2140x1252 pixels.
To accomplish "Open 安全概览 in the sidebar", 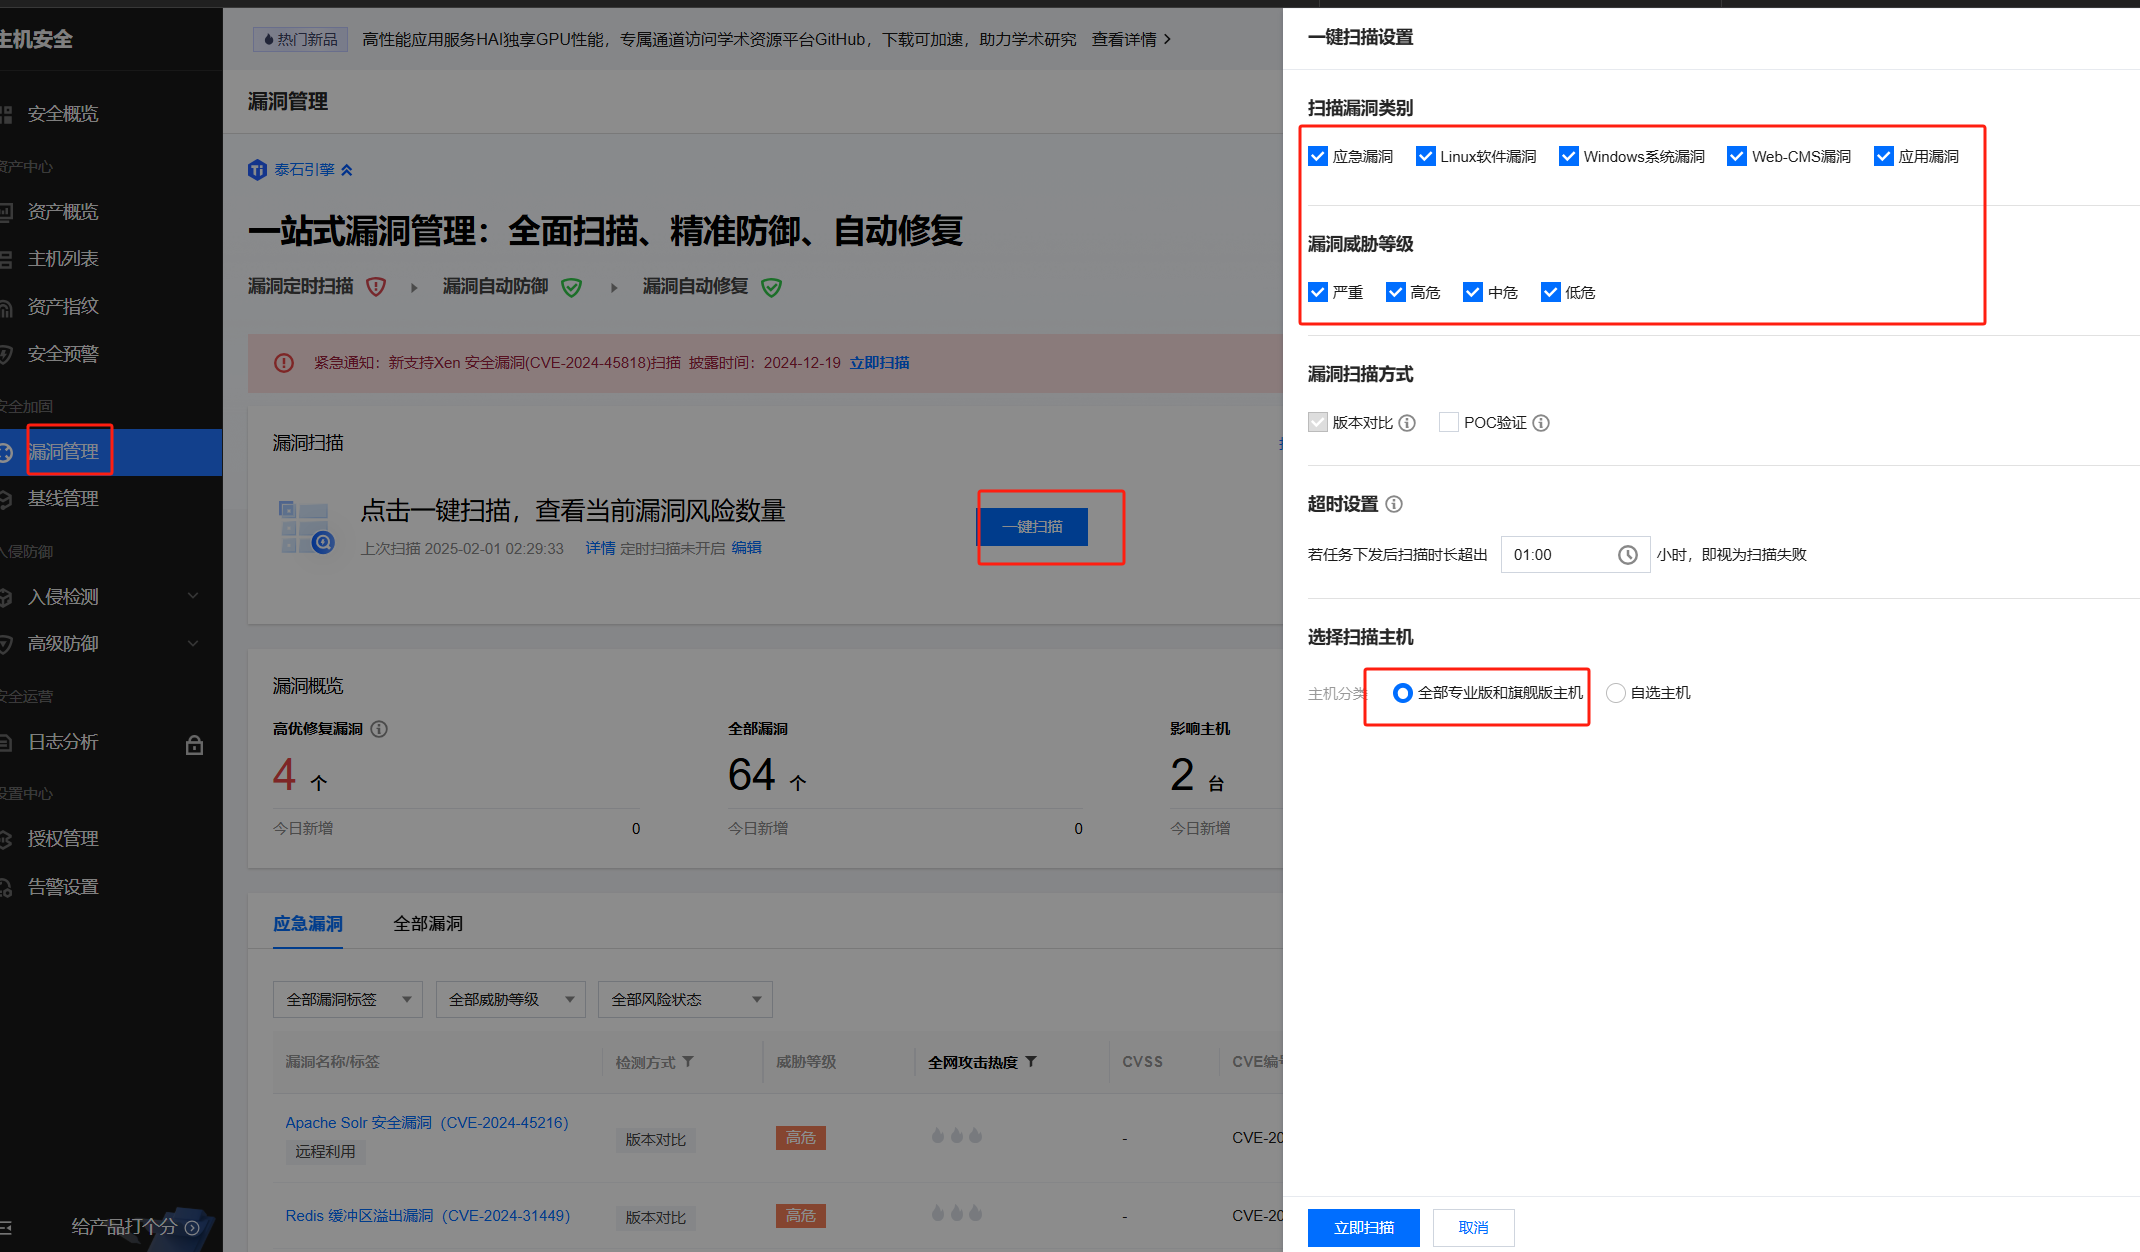I will click(63, 114).
